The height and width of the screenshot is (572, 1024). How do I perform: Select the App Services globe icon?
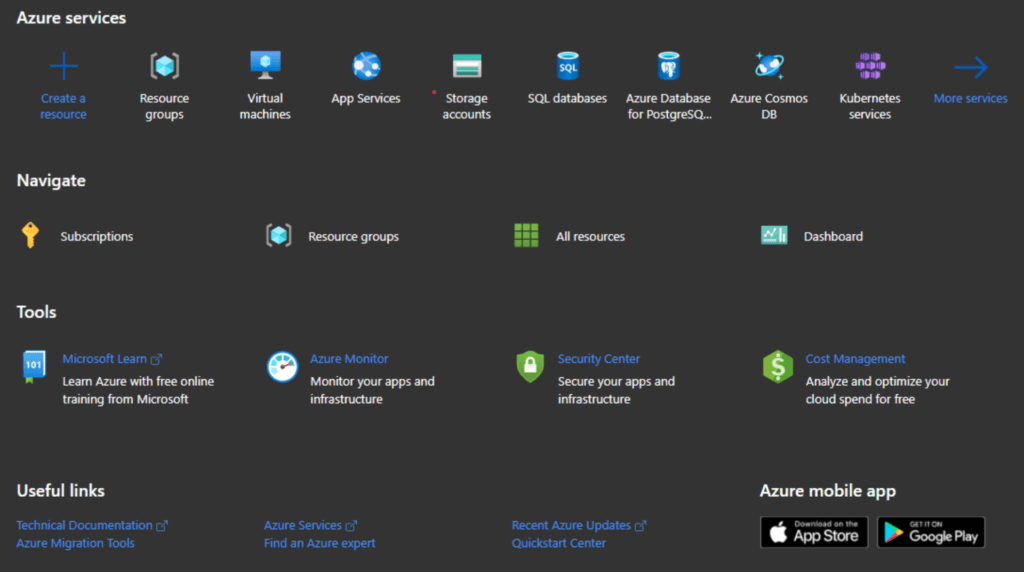[366, 66]
